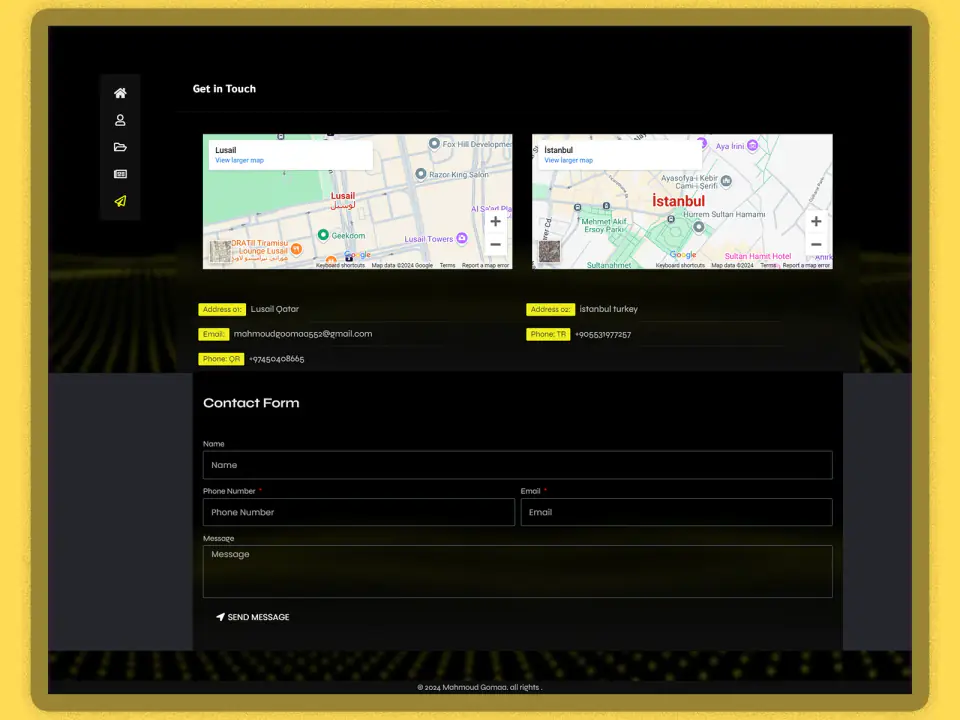Open Keyboard shortcuts on Istanbul map
This screenshot has width=960, height=720.
pyautogui.click(x=680, y=265)
